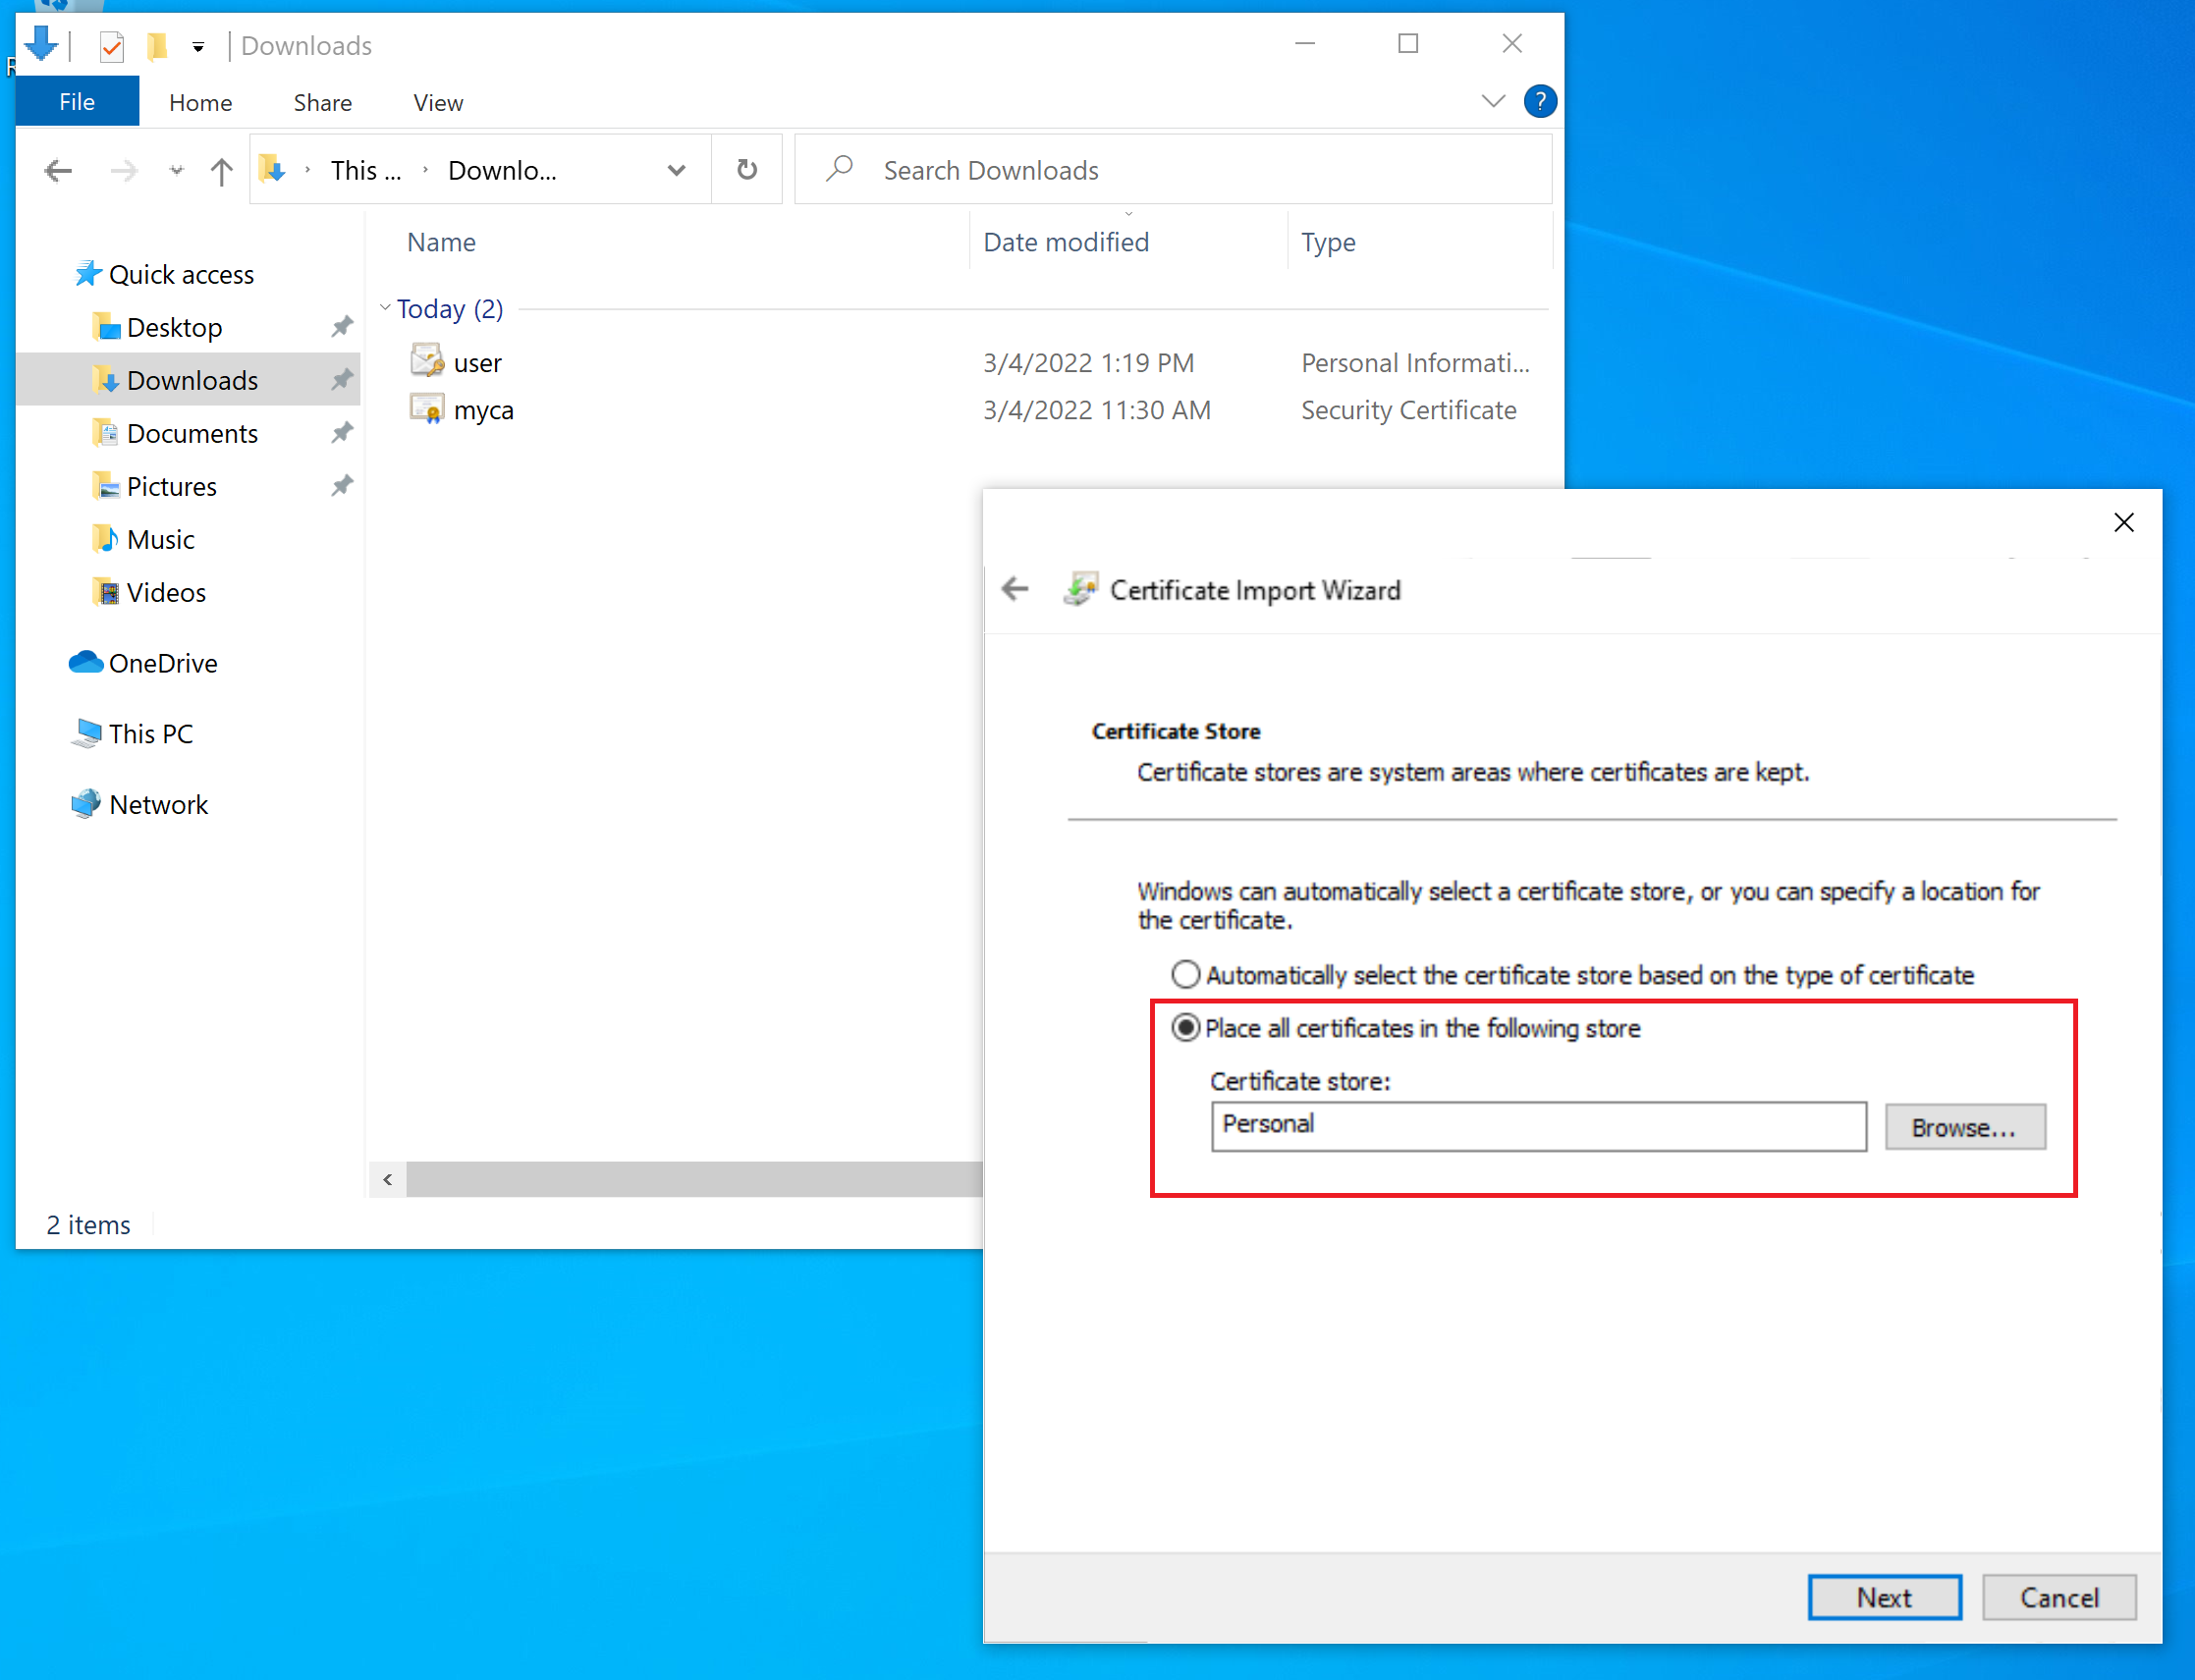Open the Customize Quick Access Toolbar dropdown
This screenshot has width=2195, height=1680.
[199, 47]
